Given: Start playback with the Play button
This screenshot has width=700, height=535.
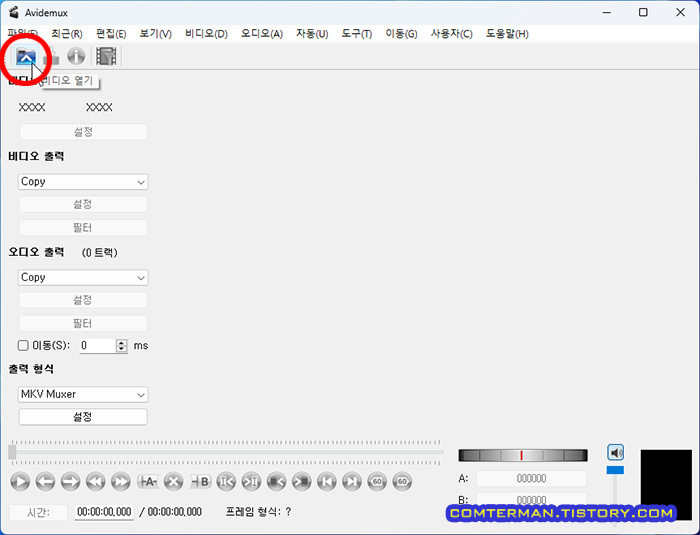Looking at the screenshot, I should pos(20,482).
